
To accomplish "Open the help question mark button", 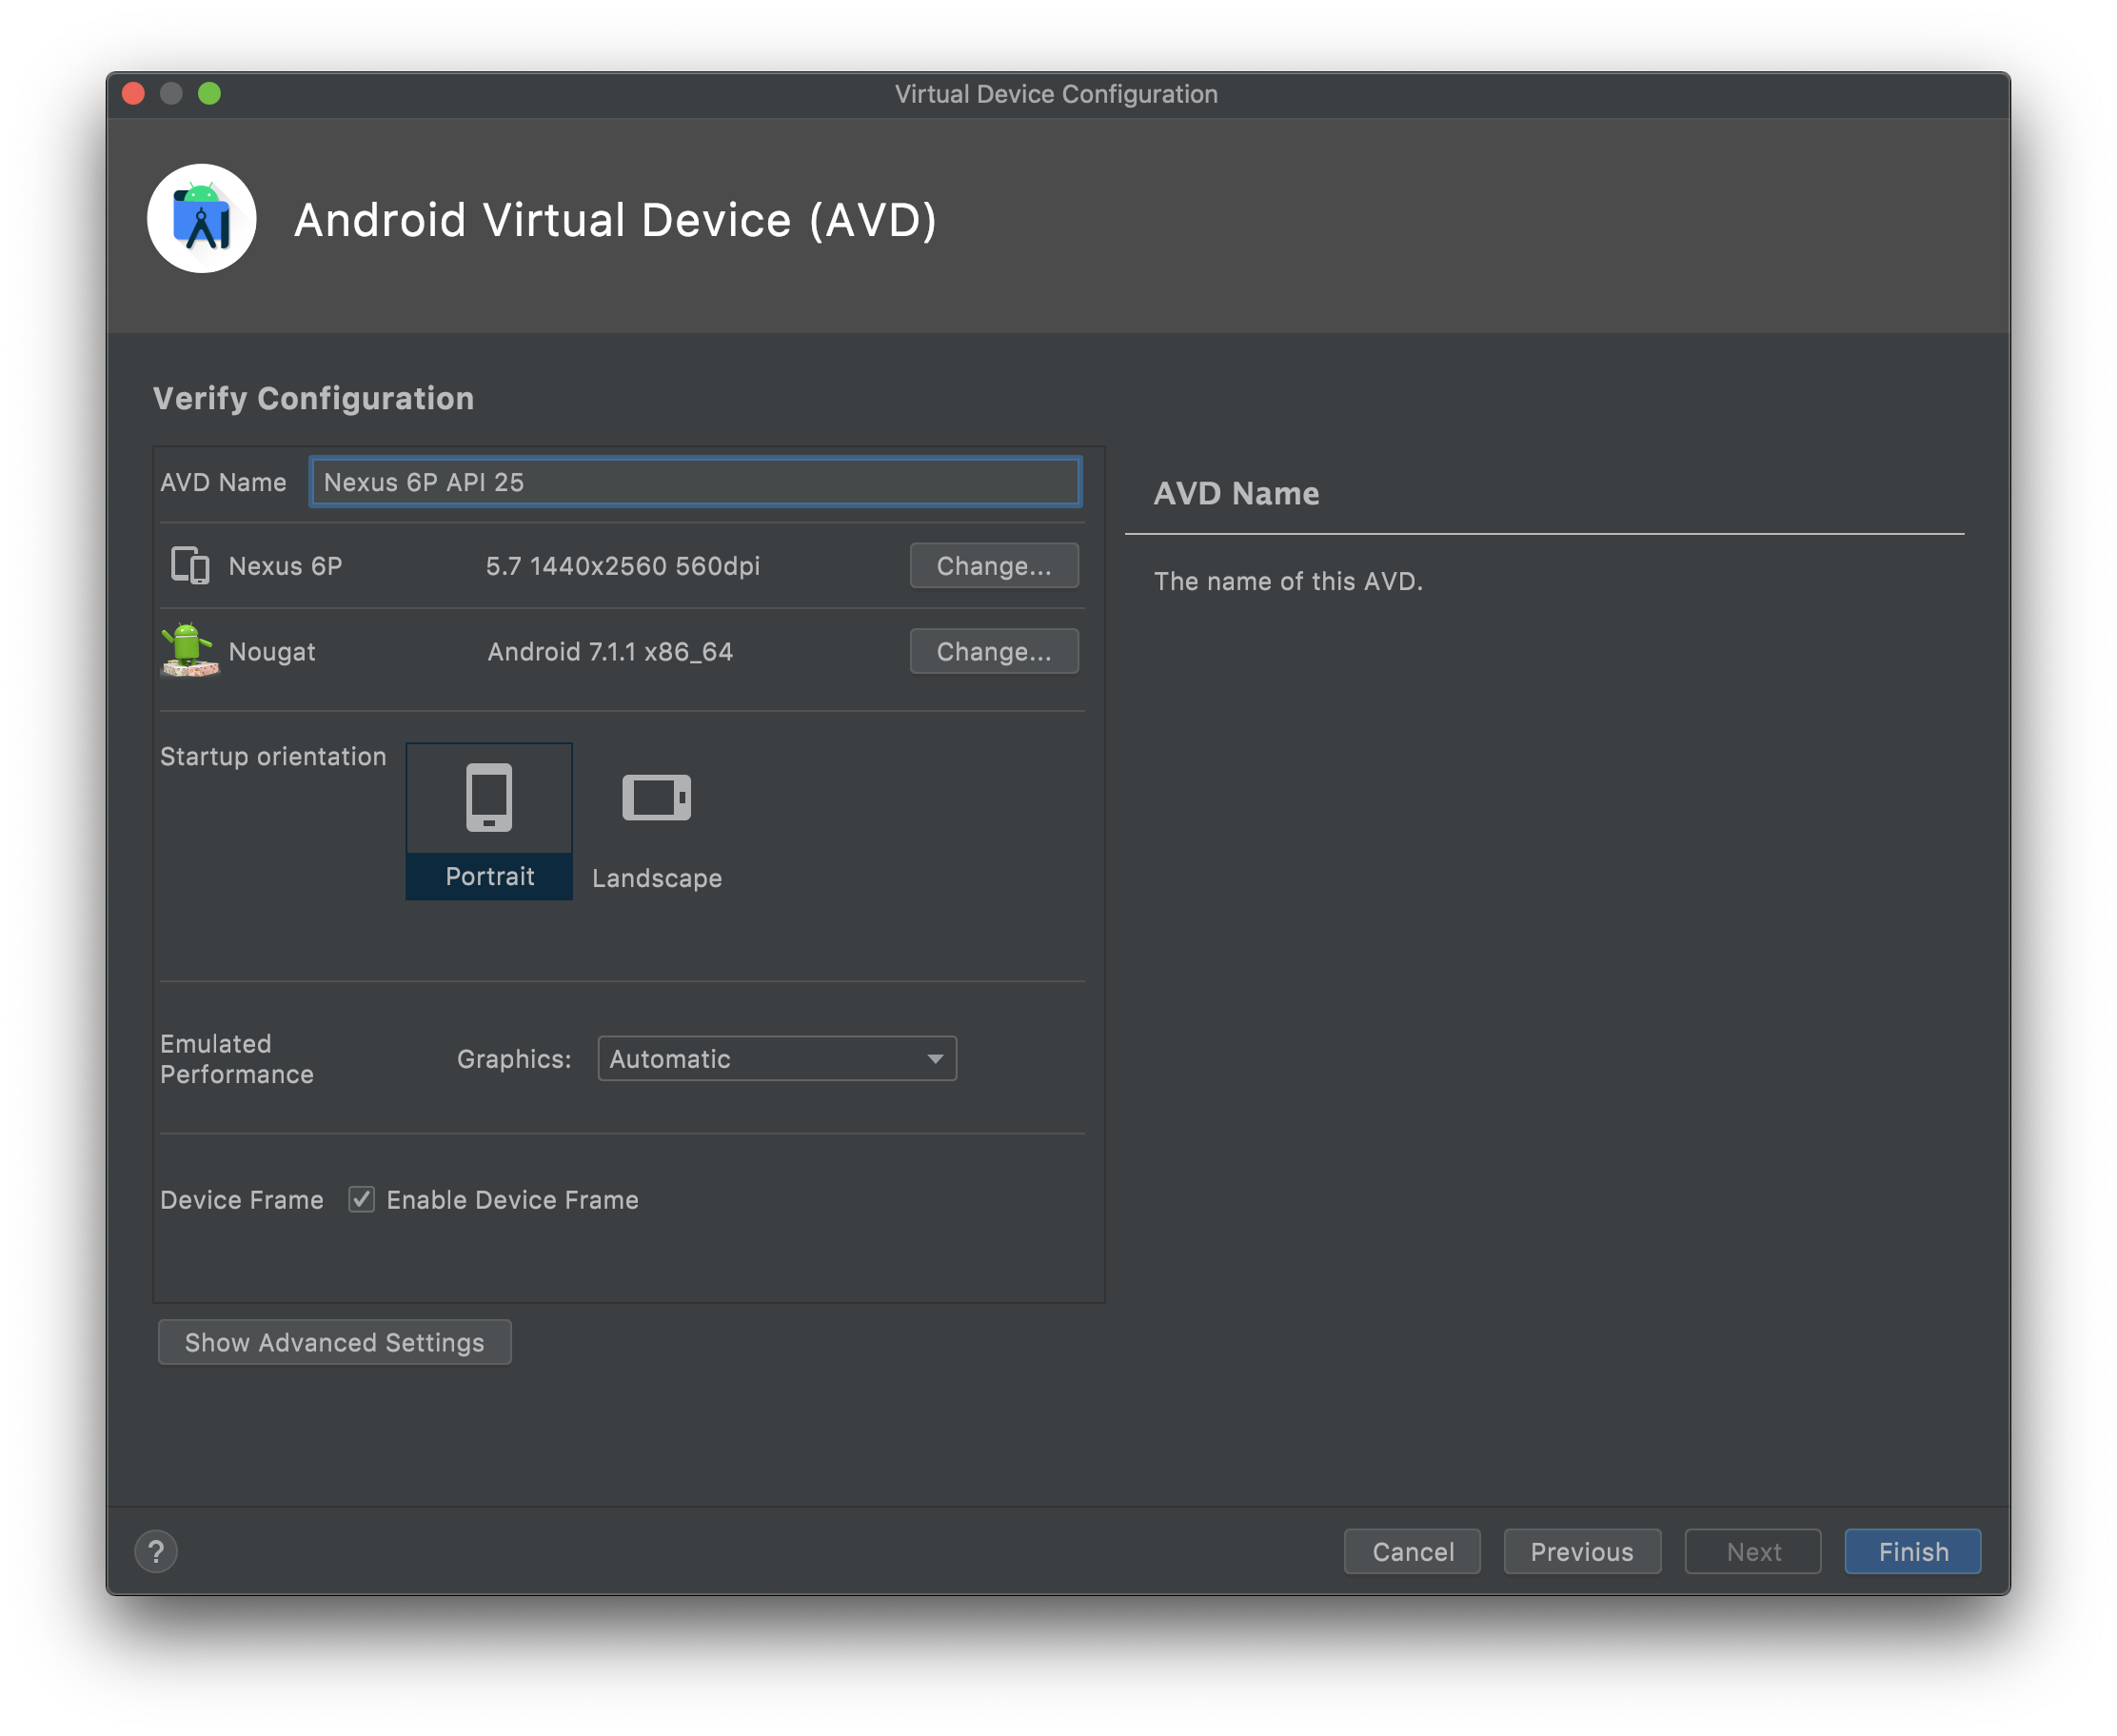I will tap(156, 1552).
